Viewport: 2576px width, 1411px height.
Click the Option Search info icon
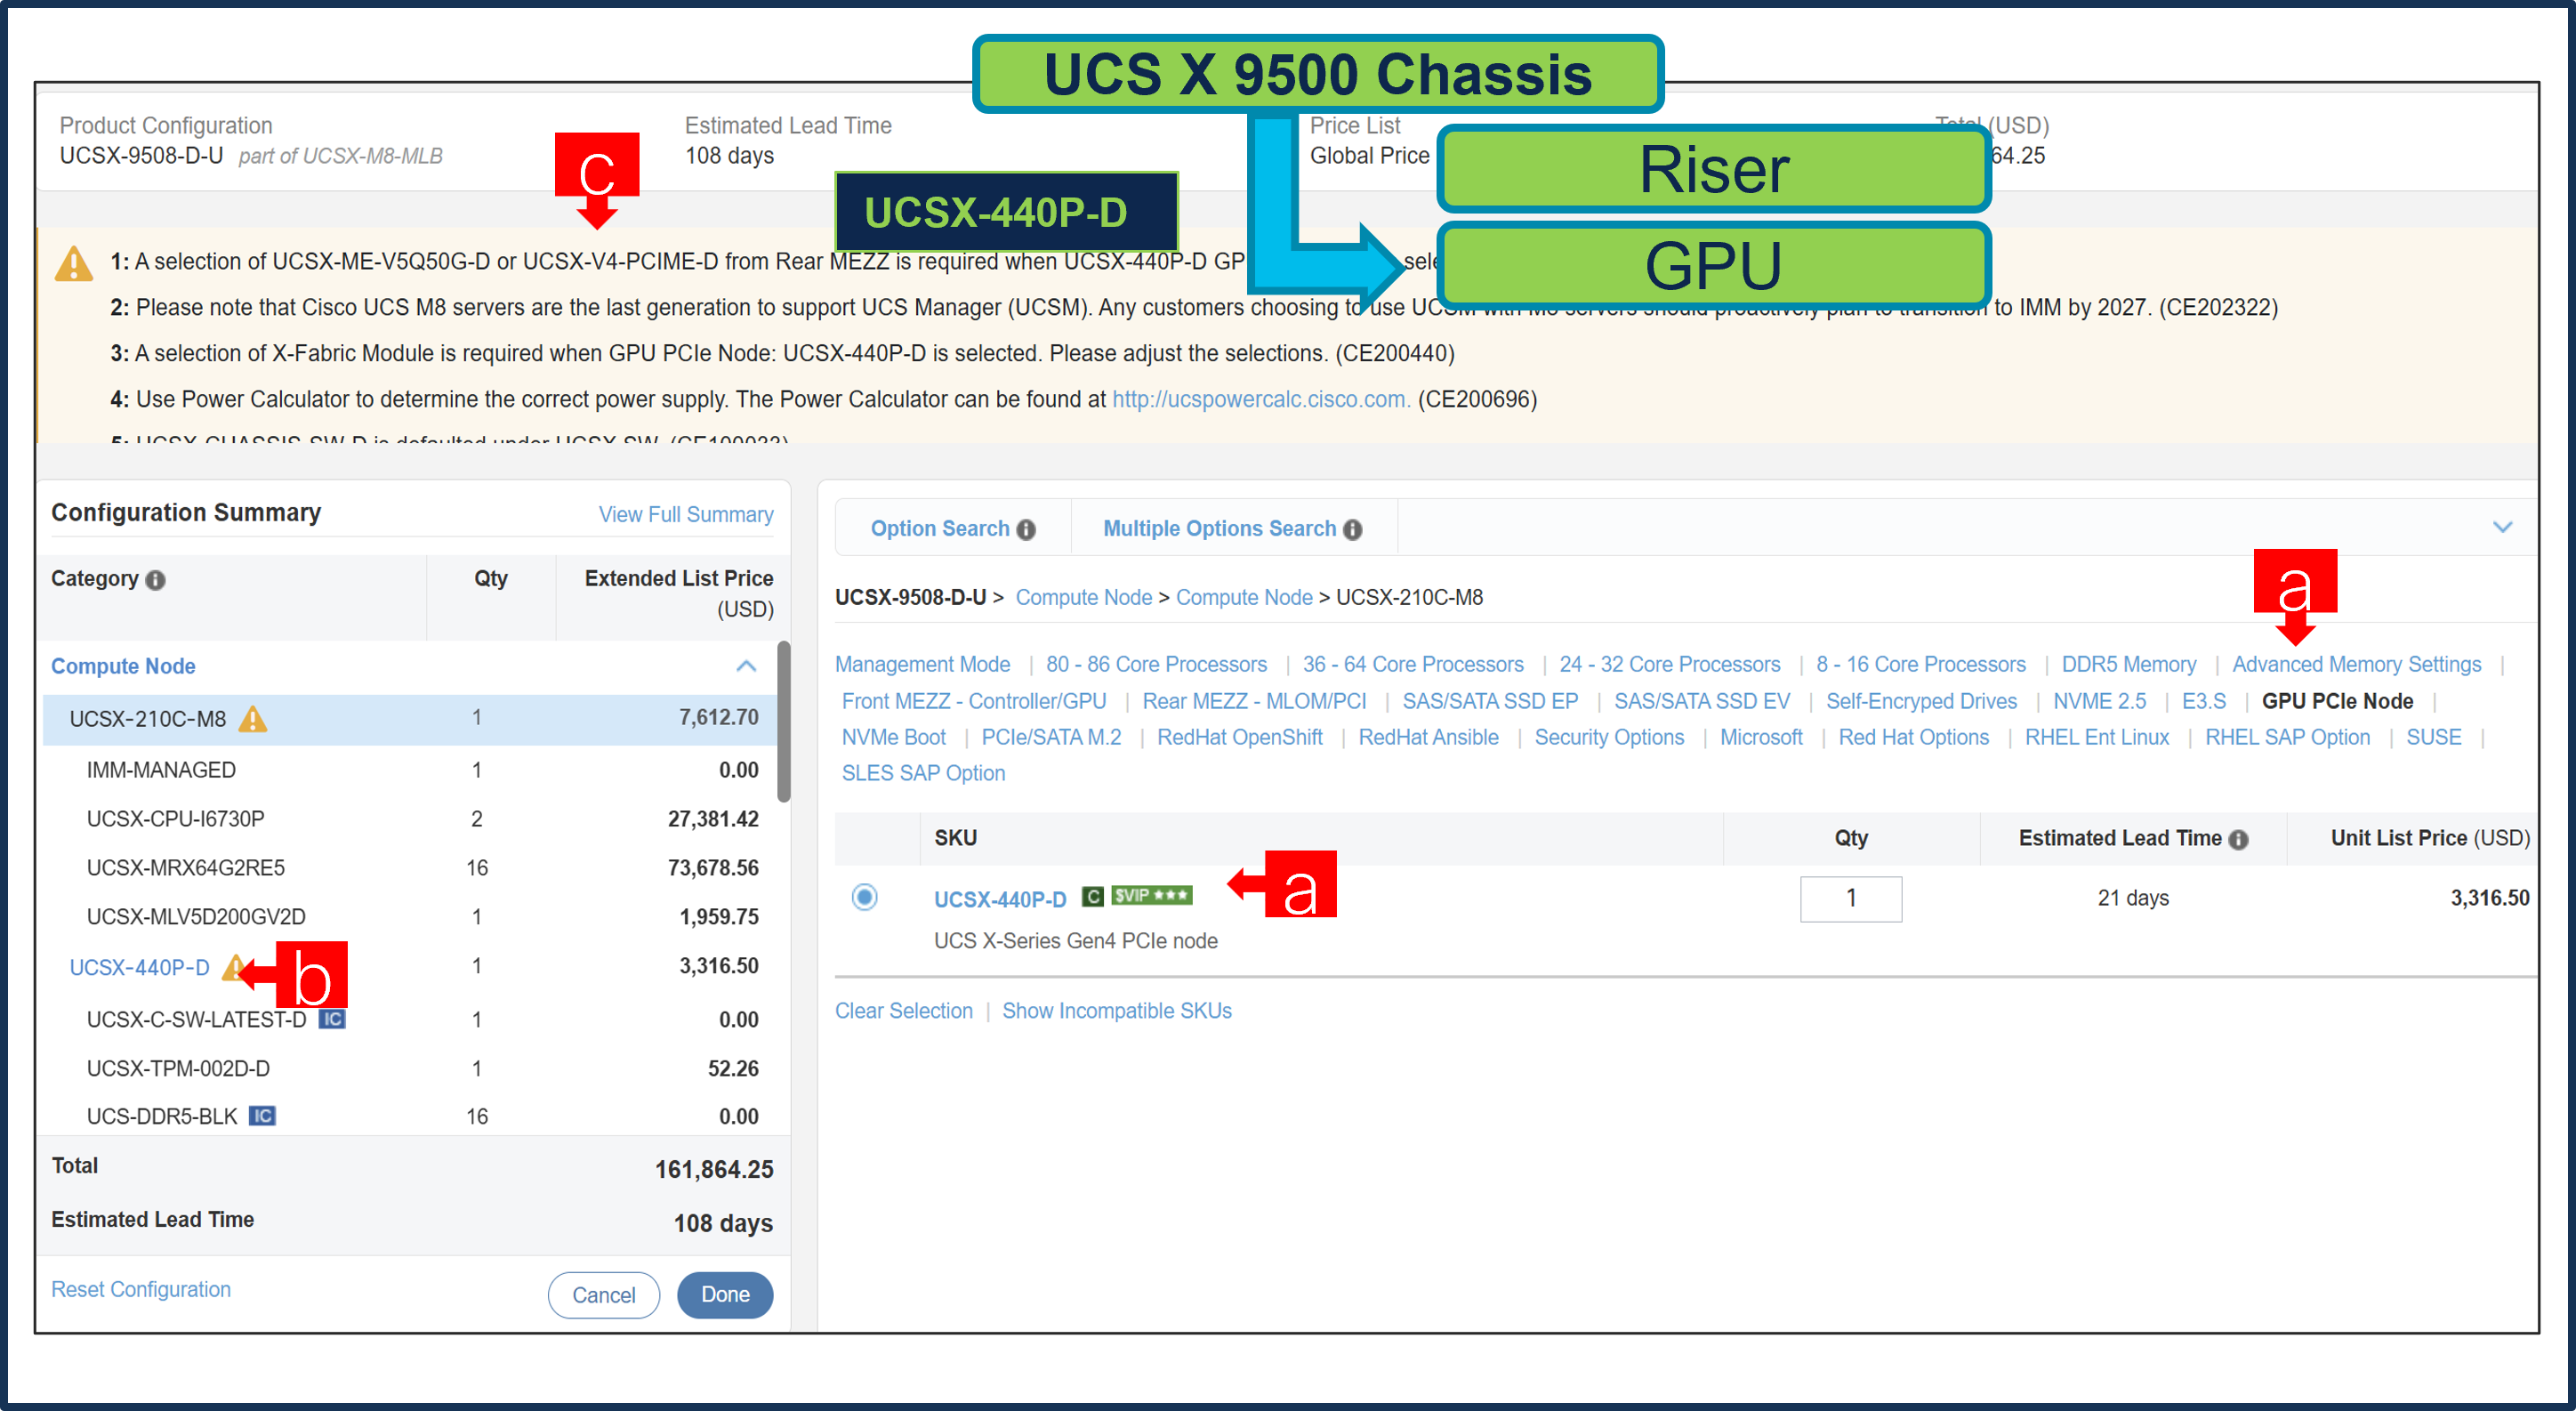pos(1026,529)
